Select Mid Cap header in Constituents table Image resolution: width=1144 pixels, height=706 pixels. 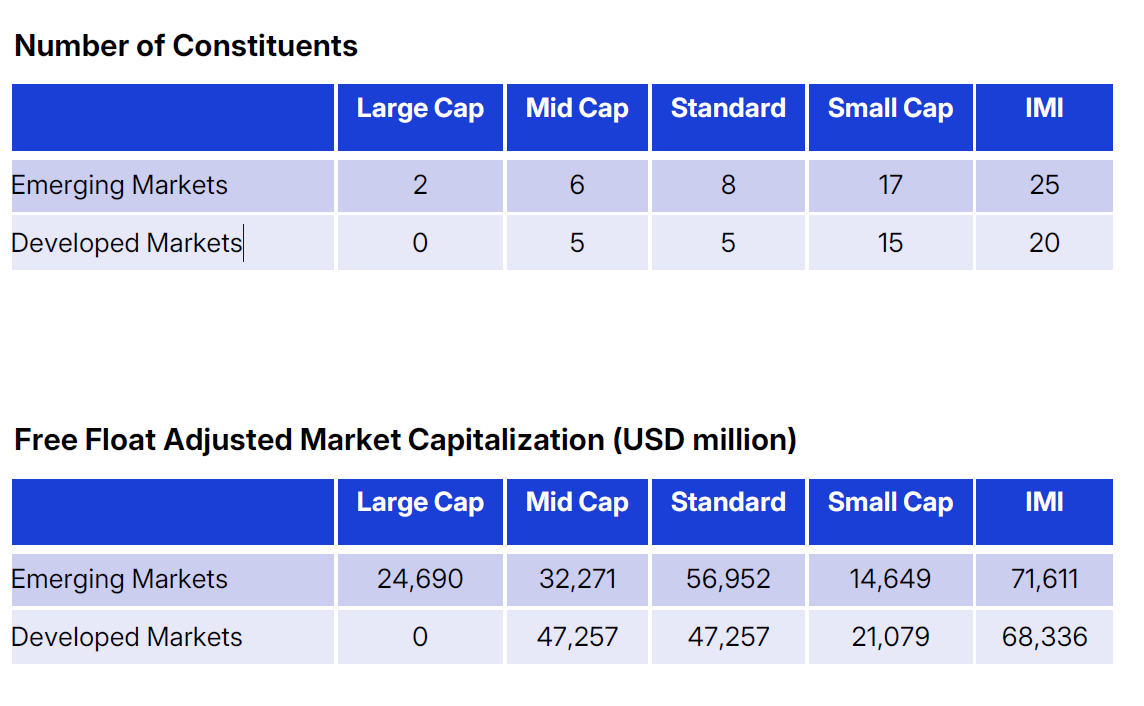577,109
